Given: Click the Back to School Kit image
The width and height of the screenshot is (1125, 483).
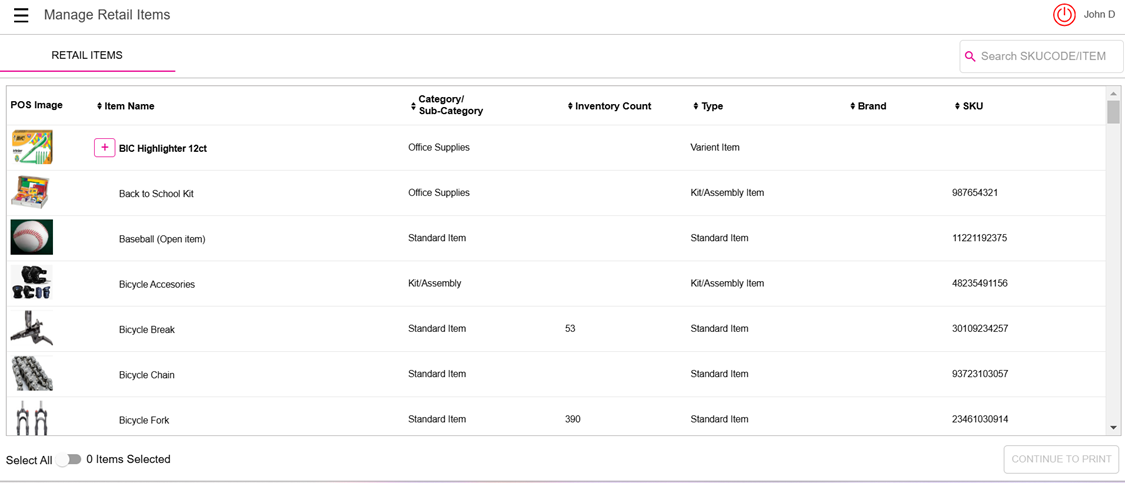Looking at the screenshot, I should 31,192.
